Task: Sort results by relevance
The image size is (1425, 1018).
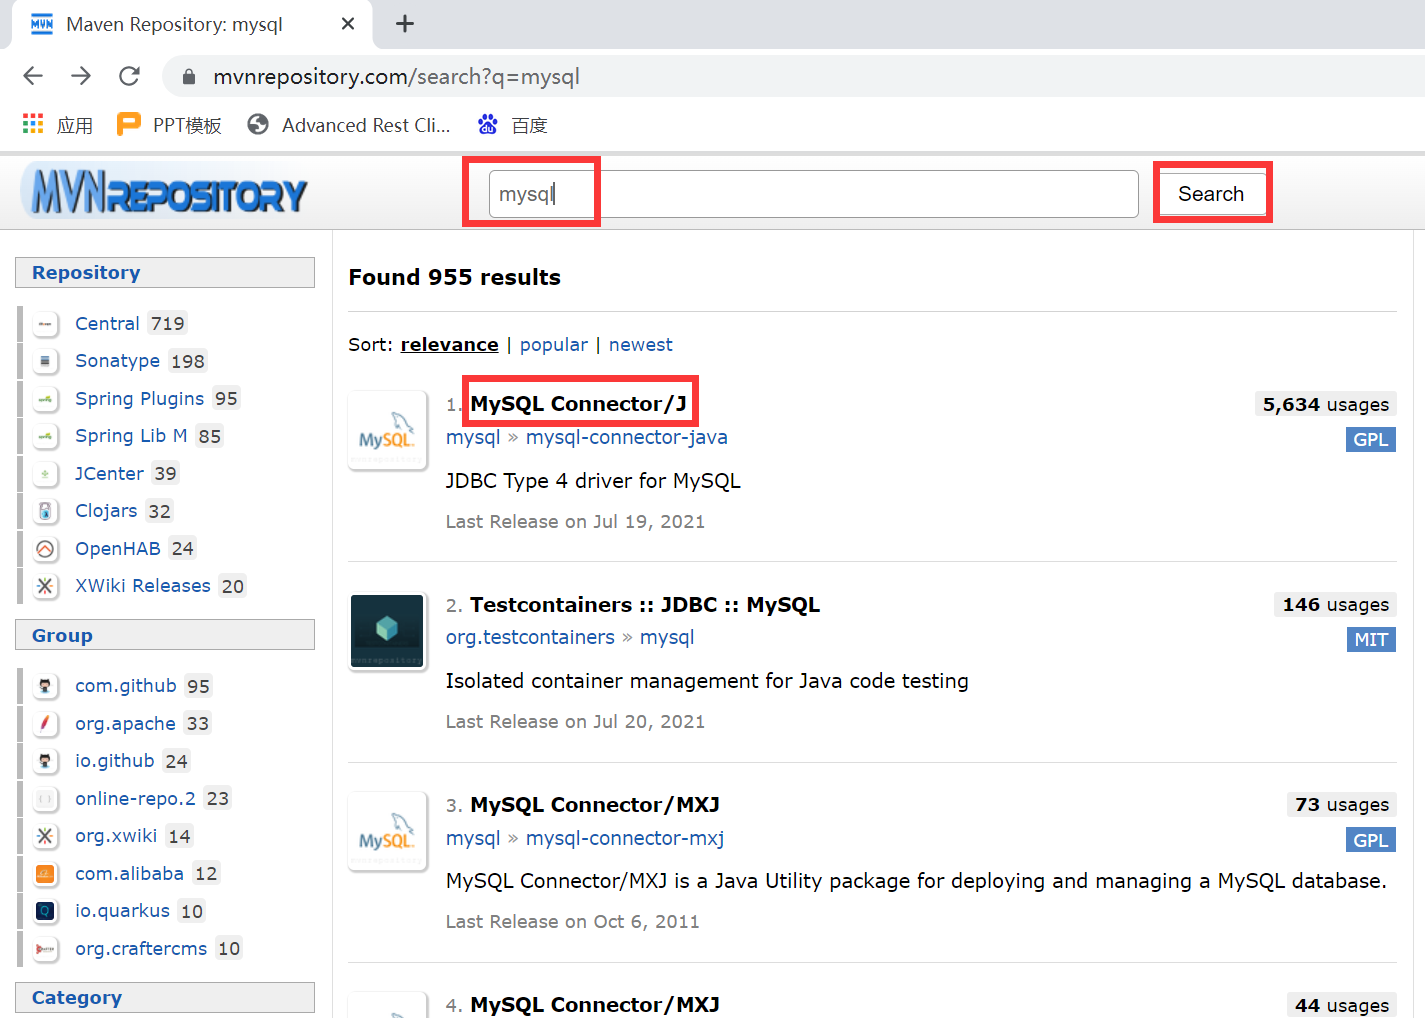Action: [449, 345]
